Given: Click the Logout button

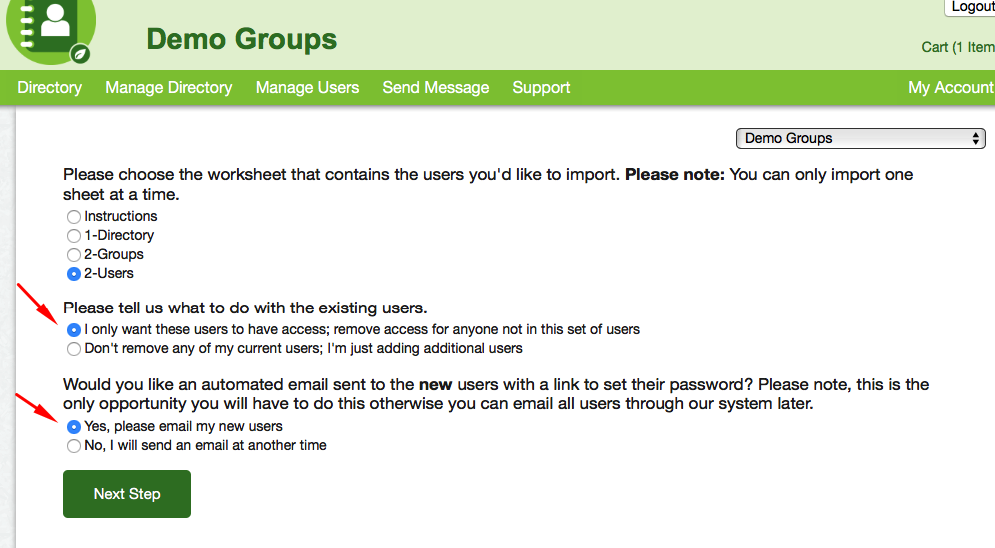Looking at the screenshot, I should point(971,7).
